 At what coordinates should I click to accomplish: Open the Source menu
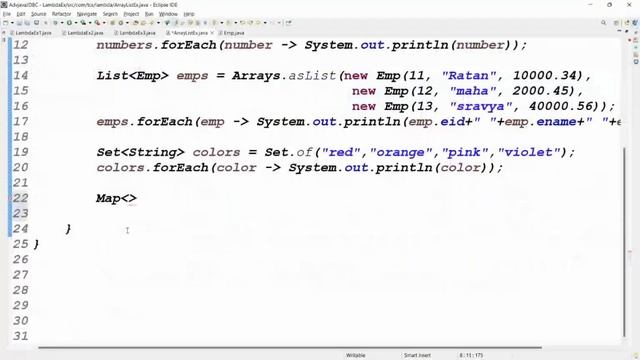pyautogui.click(x=39, y=14)
